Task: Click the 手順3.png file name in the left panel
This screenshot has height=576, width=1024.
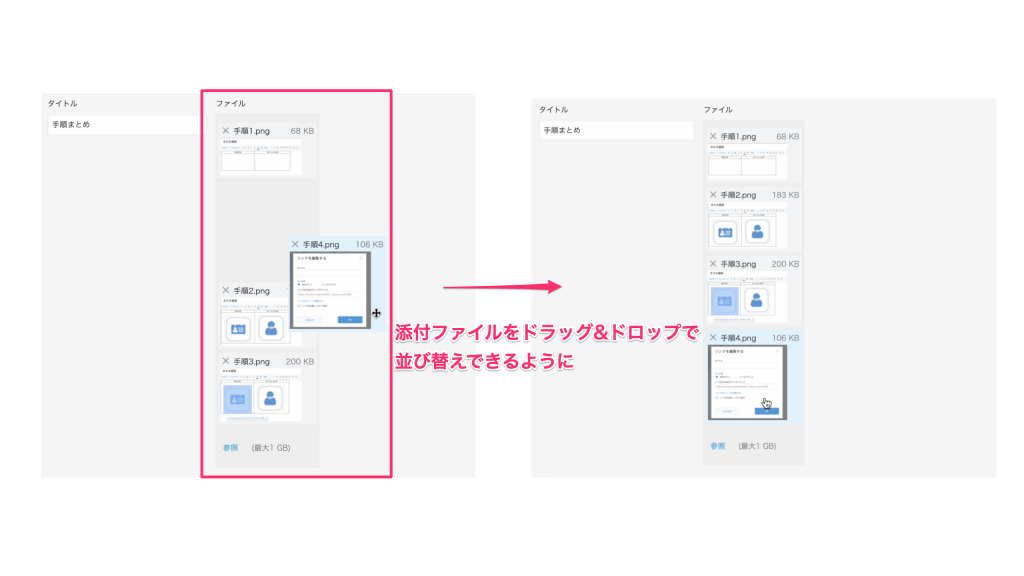Action: coord(251,361)
